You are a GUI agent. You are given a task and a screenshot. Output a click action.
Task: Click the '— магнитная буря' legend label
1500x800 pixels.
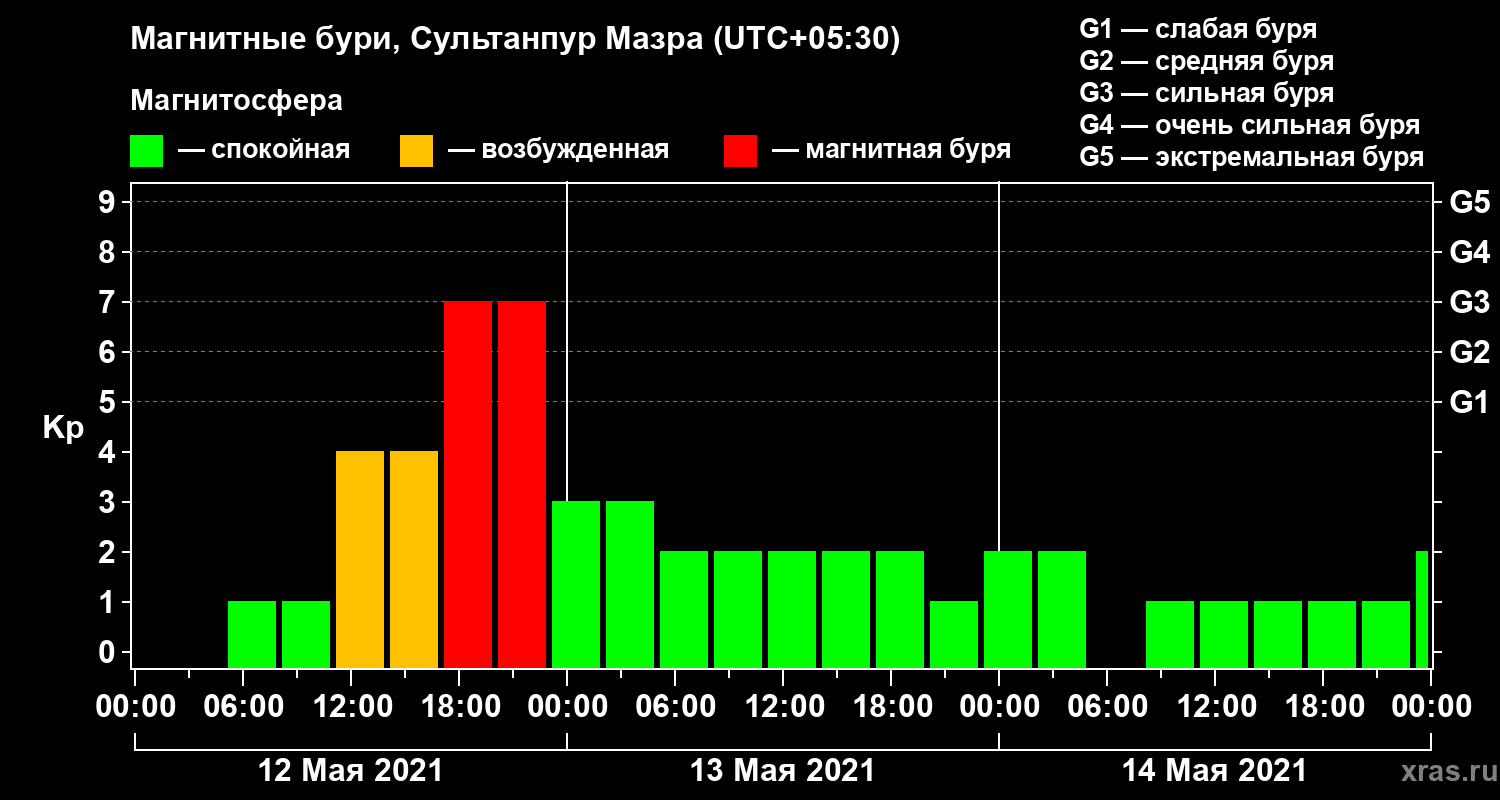click(891, 150)
